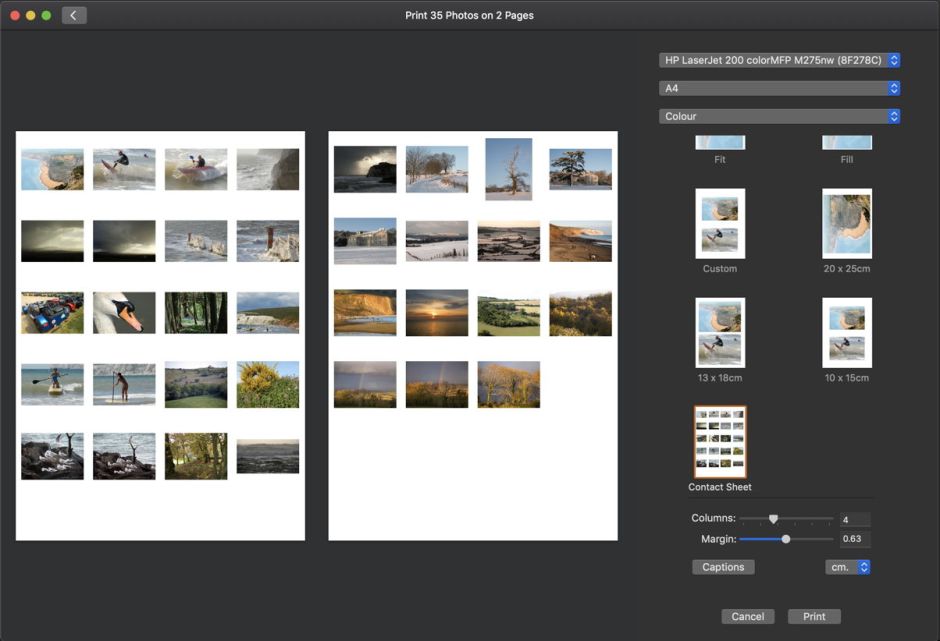
Task: Click the swan photo thumbnail on page one
Action: [x=124, y=312]
